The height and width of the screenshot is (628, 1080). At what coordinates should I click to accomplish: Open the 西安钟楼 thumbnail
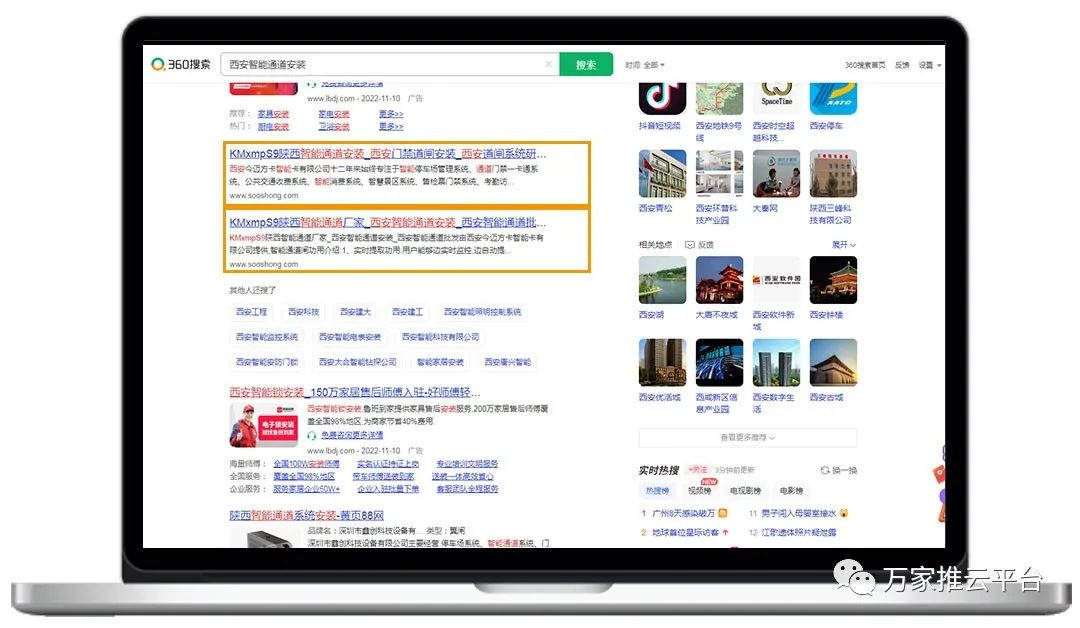pos(832,281)
